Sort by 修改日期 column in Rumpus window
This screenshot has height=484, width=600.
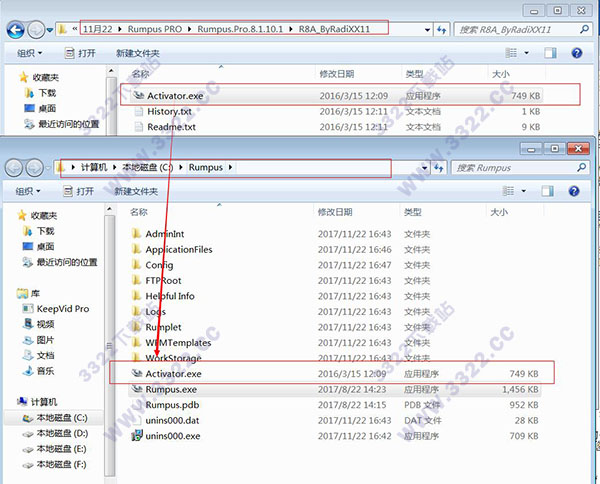point(335,212)
